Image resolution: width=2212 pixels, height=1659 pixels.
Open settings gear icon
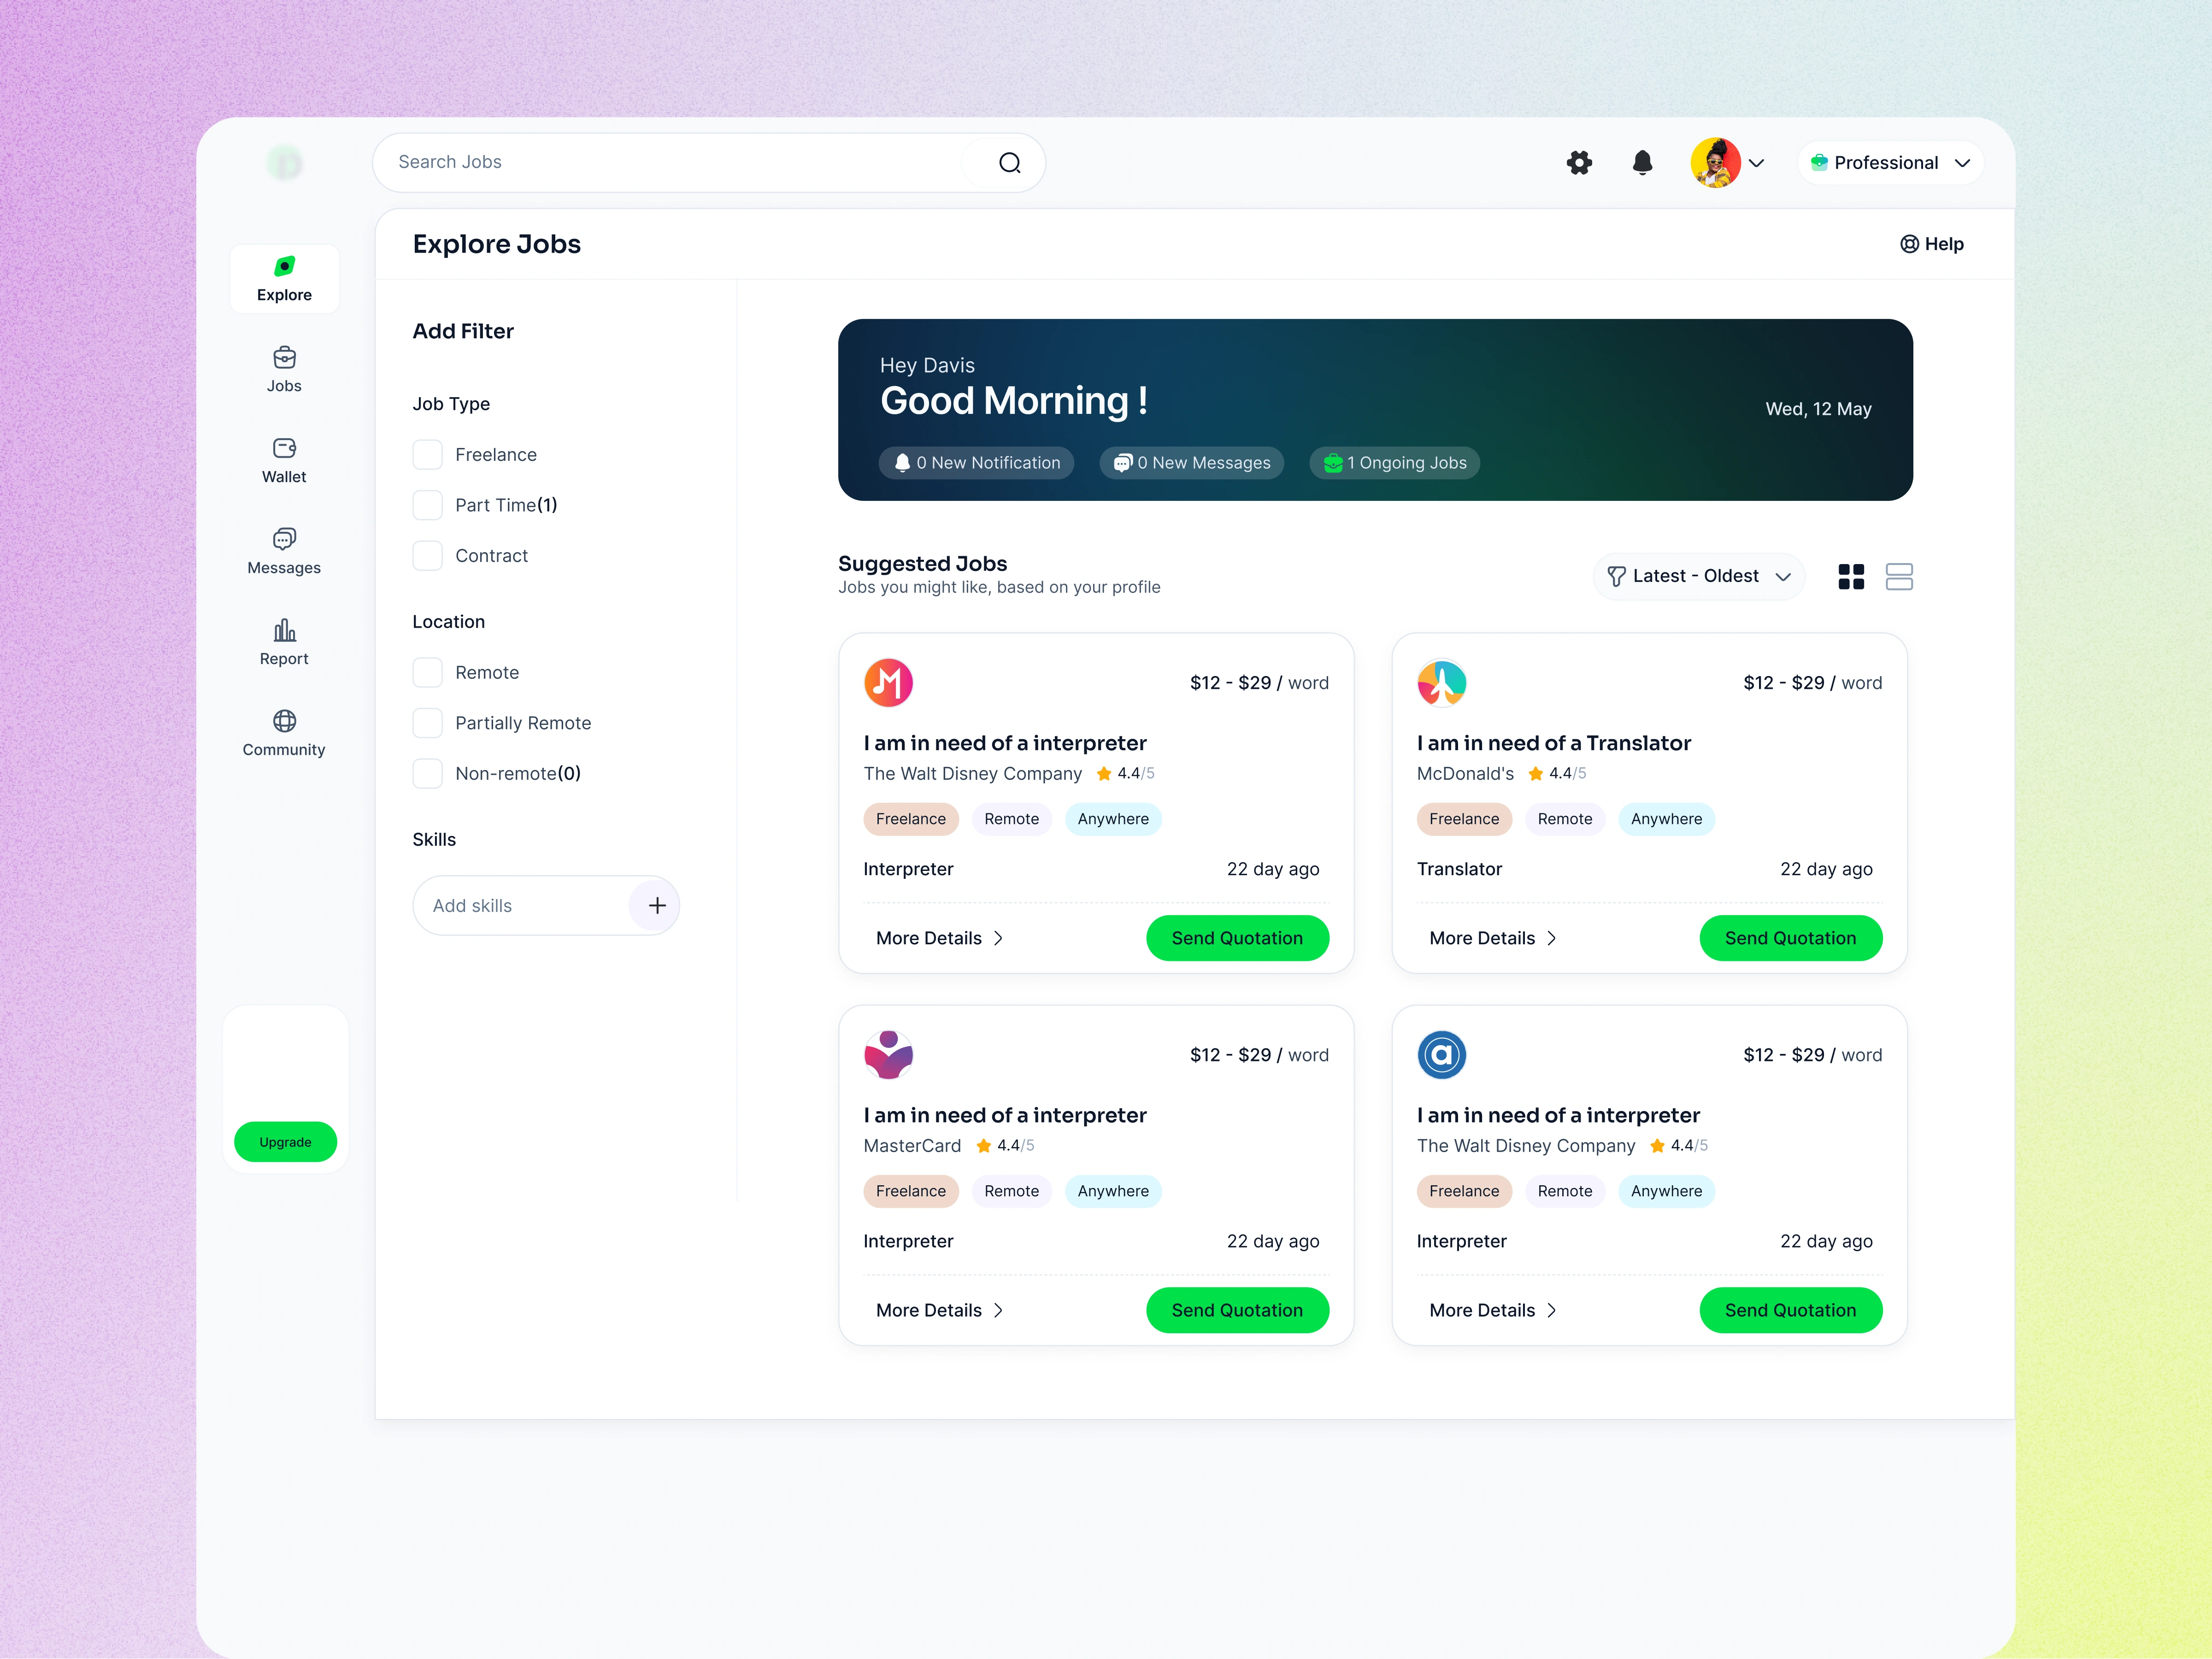click(1579, 162)
